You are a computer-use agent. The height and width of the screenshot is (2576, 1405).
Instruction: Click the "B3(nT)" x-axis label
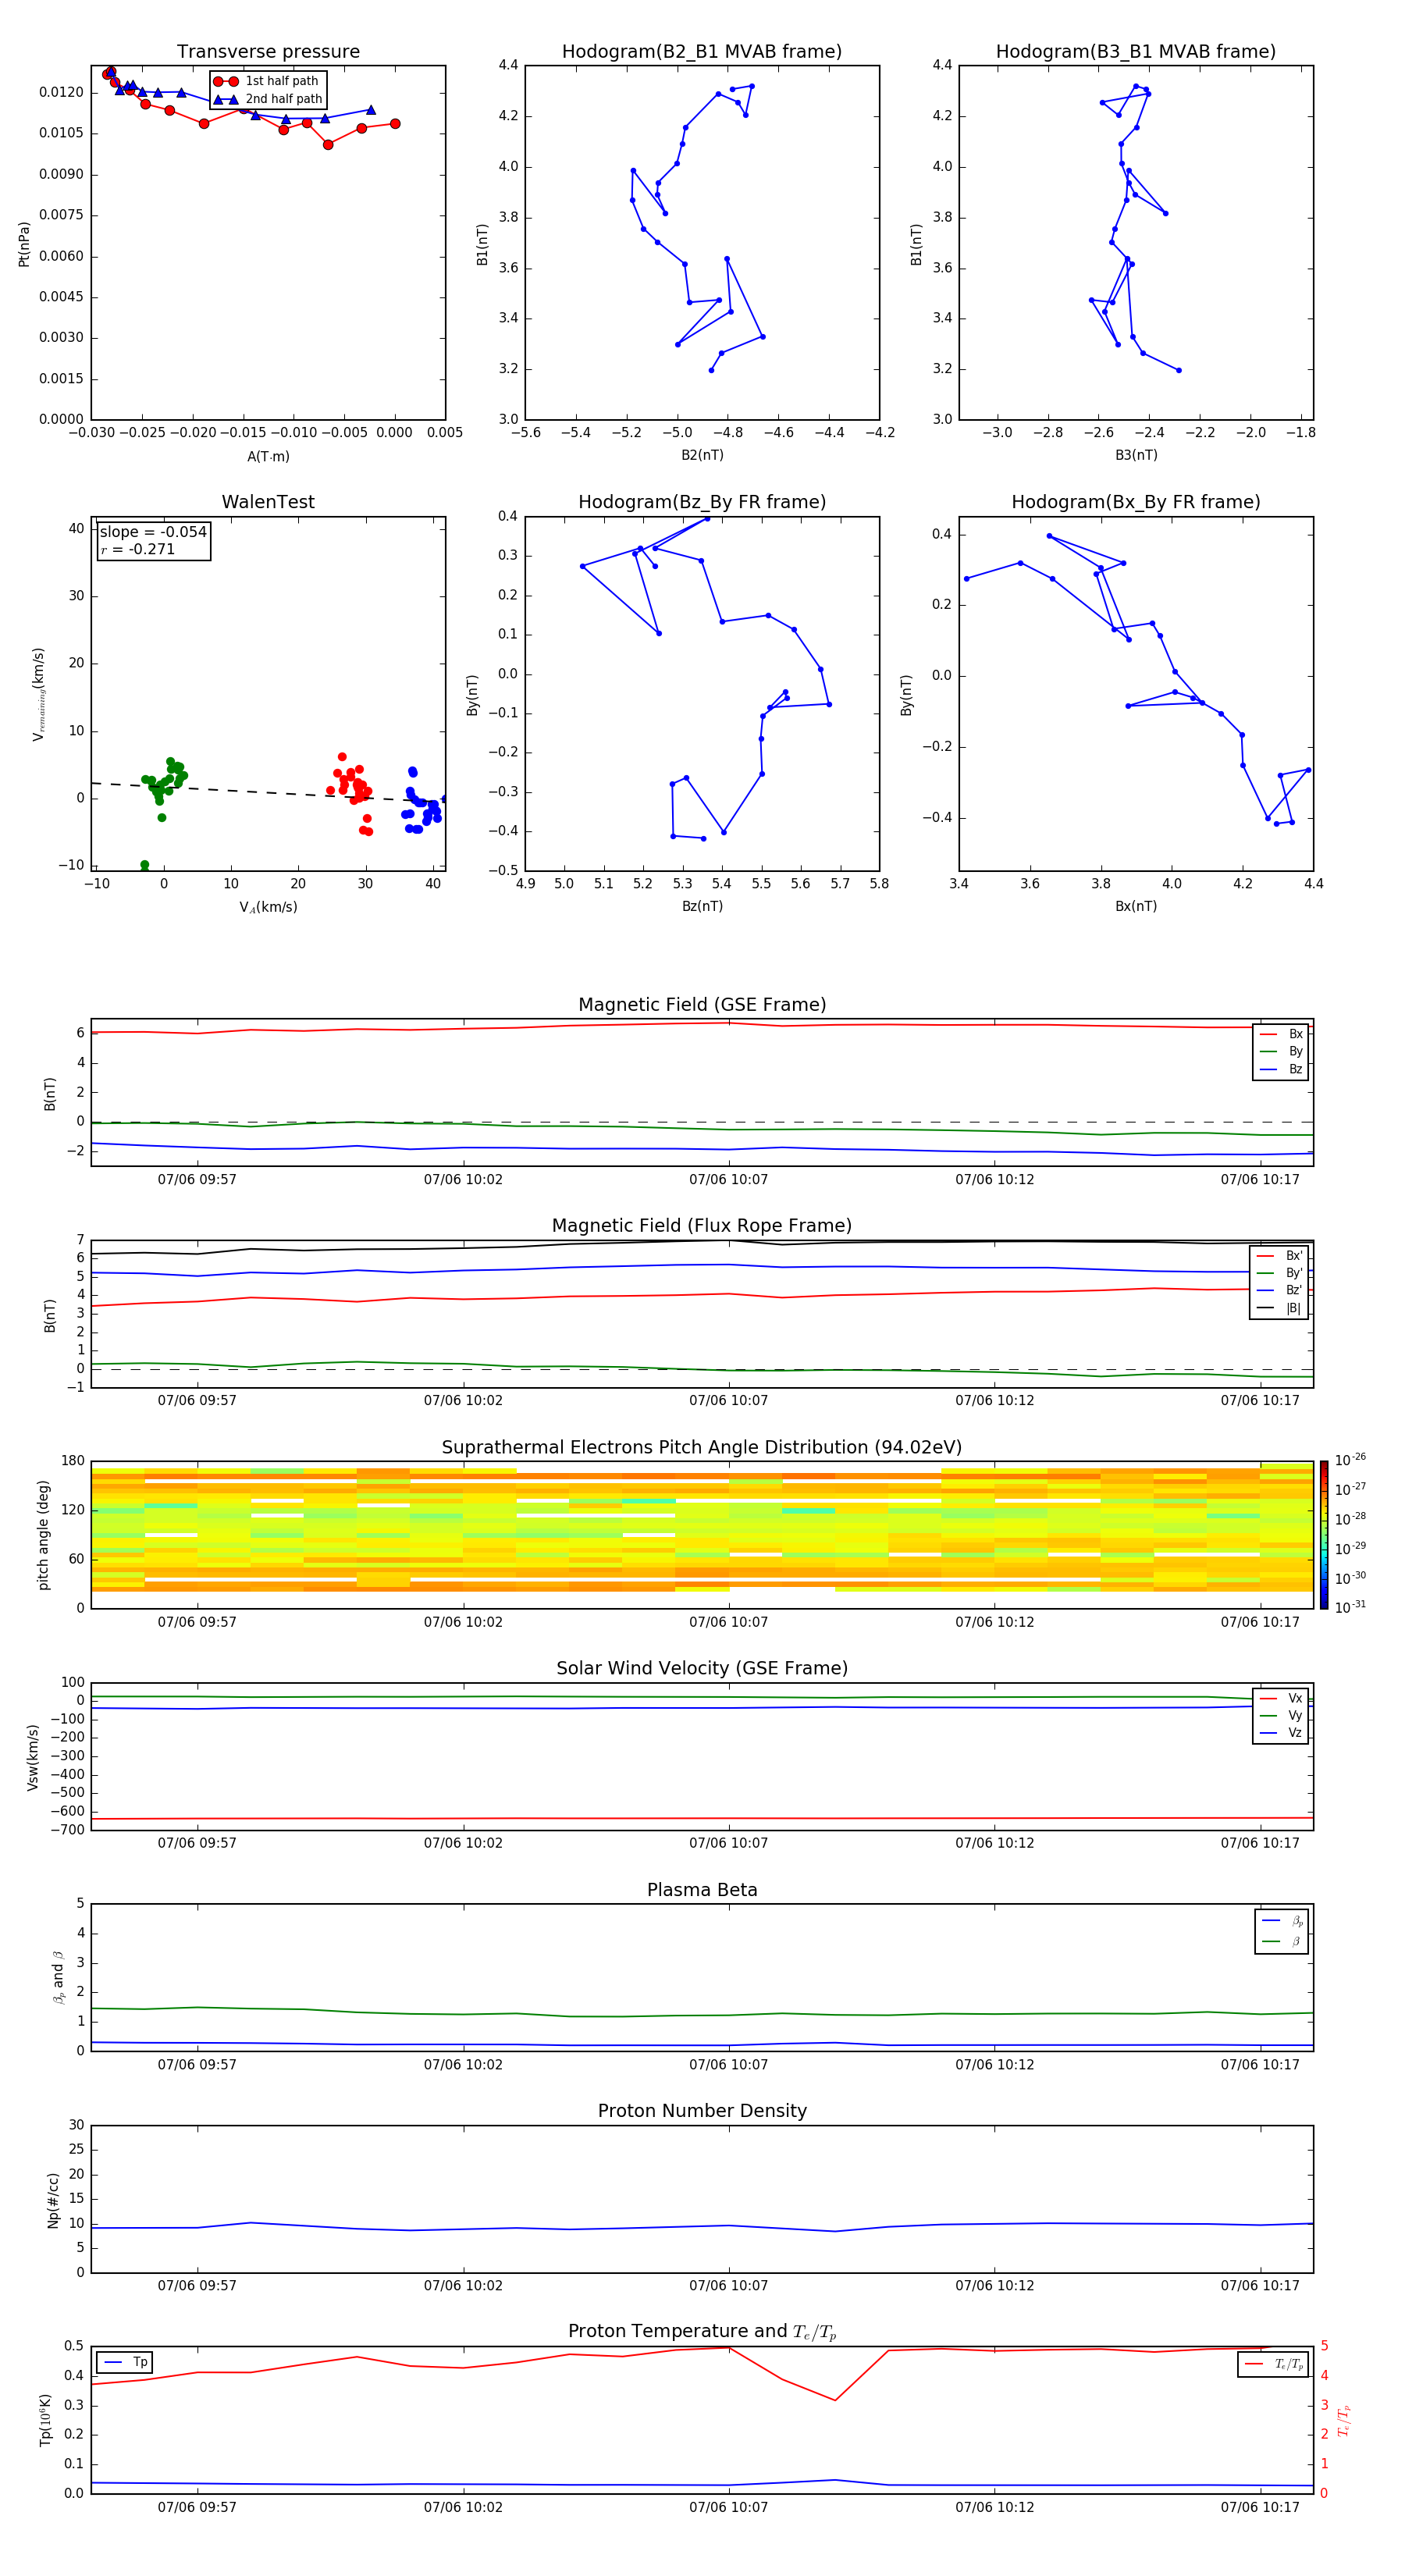[x=1136, y=455]
